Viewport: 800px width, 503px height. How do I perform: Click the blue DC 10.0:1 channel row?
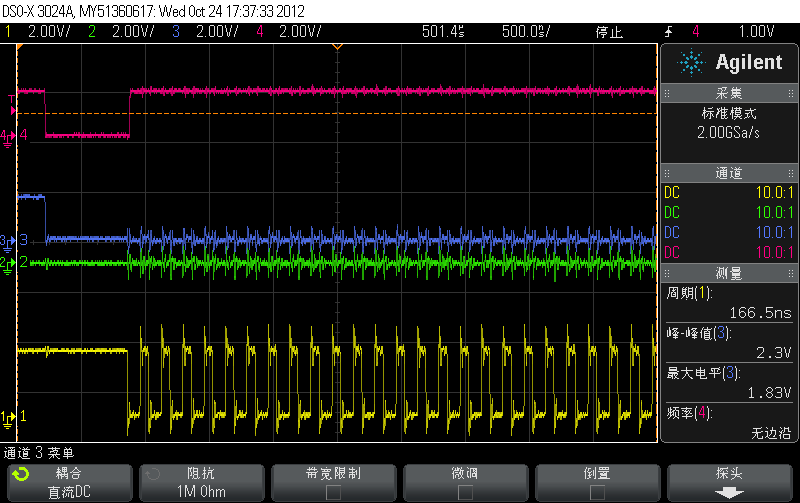[x=729, y=233]
